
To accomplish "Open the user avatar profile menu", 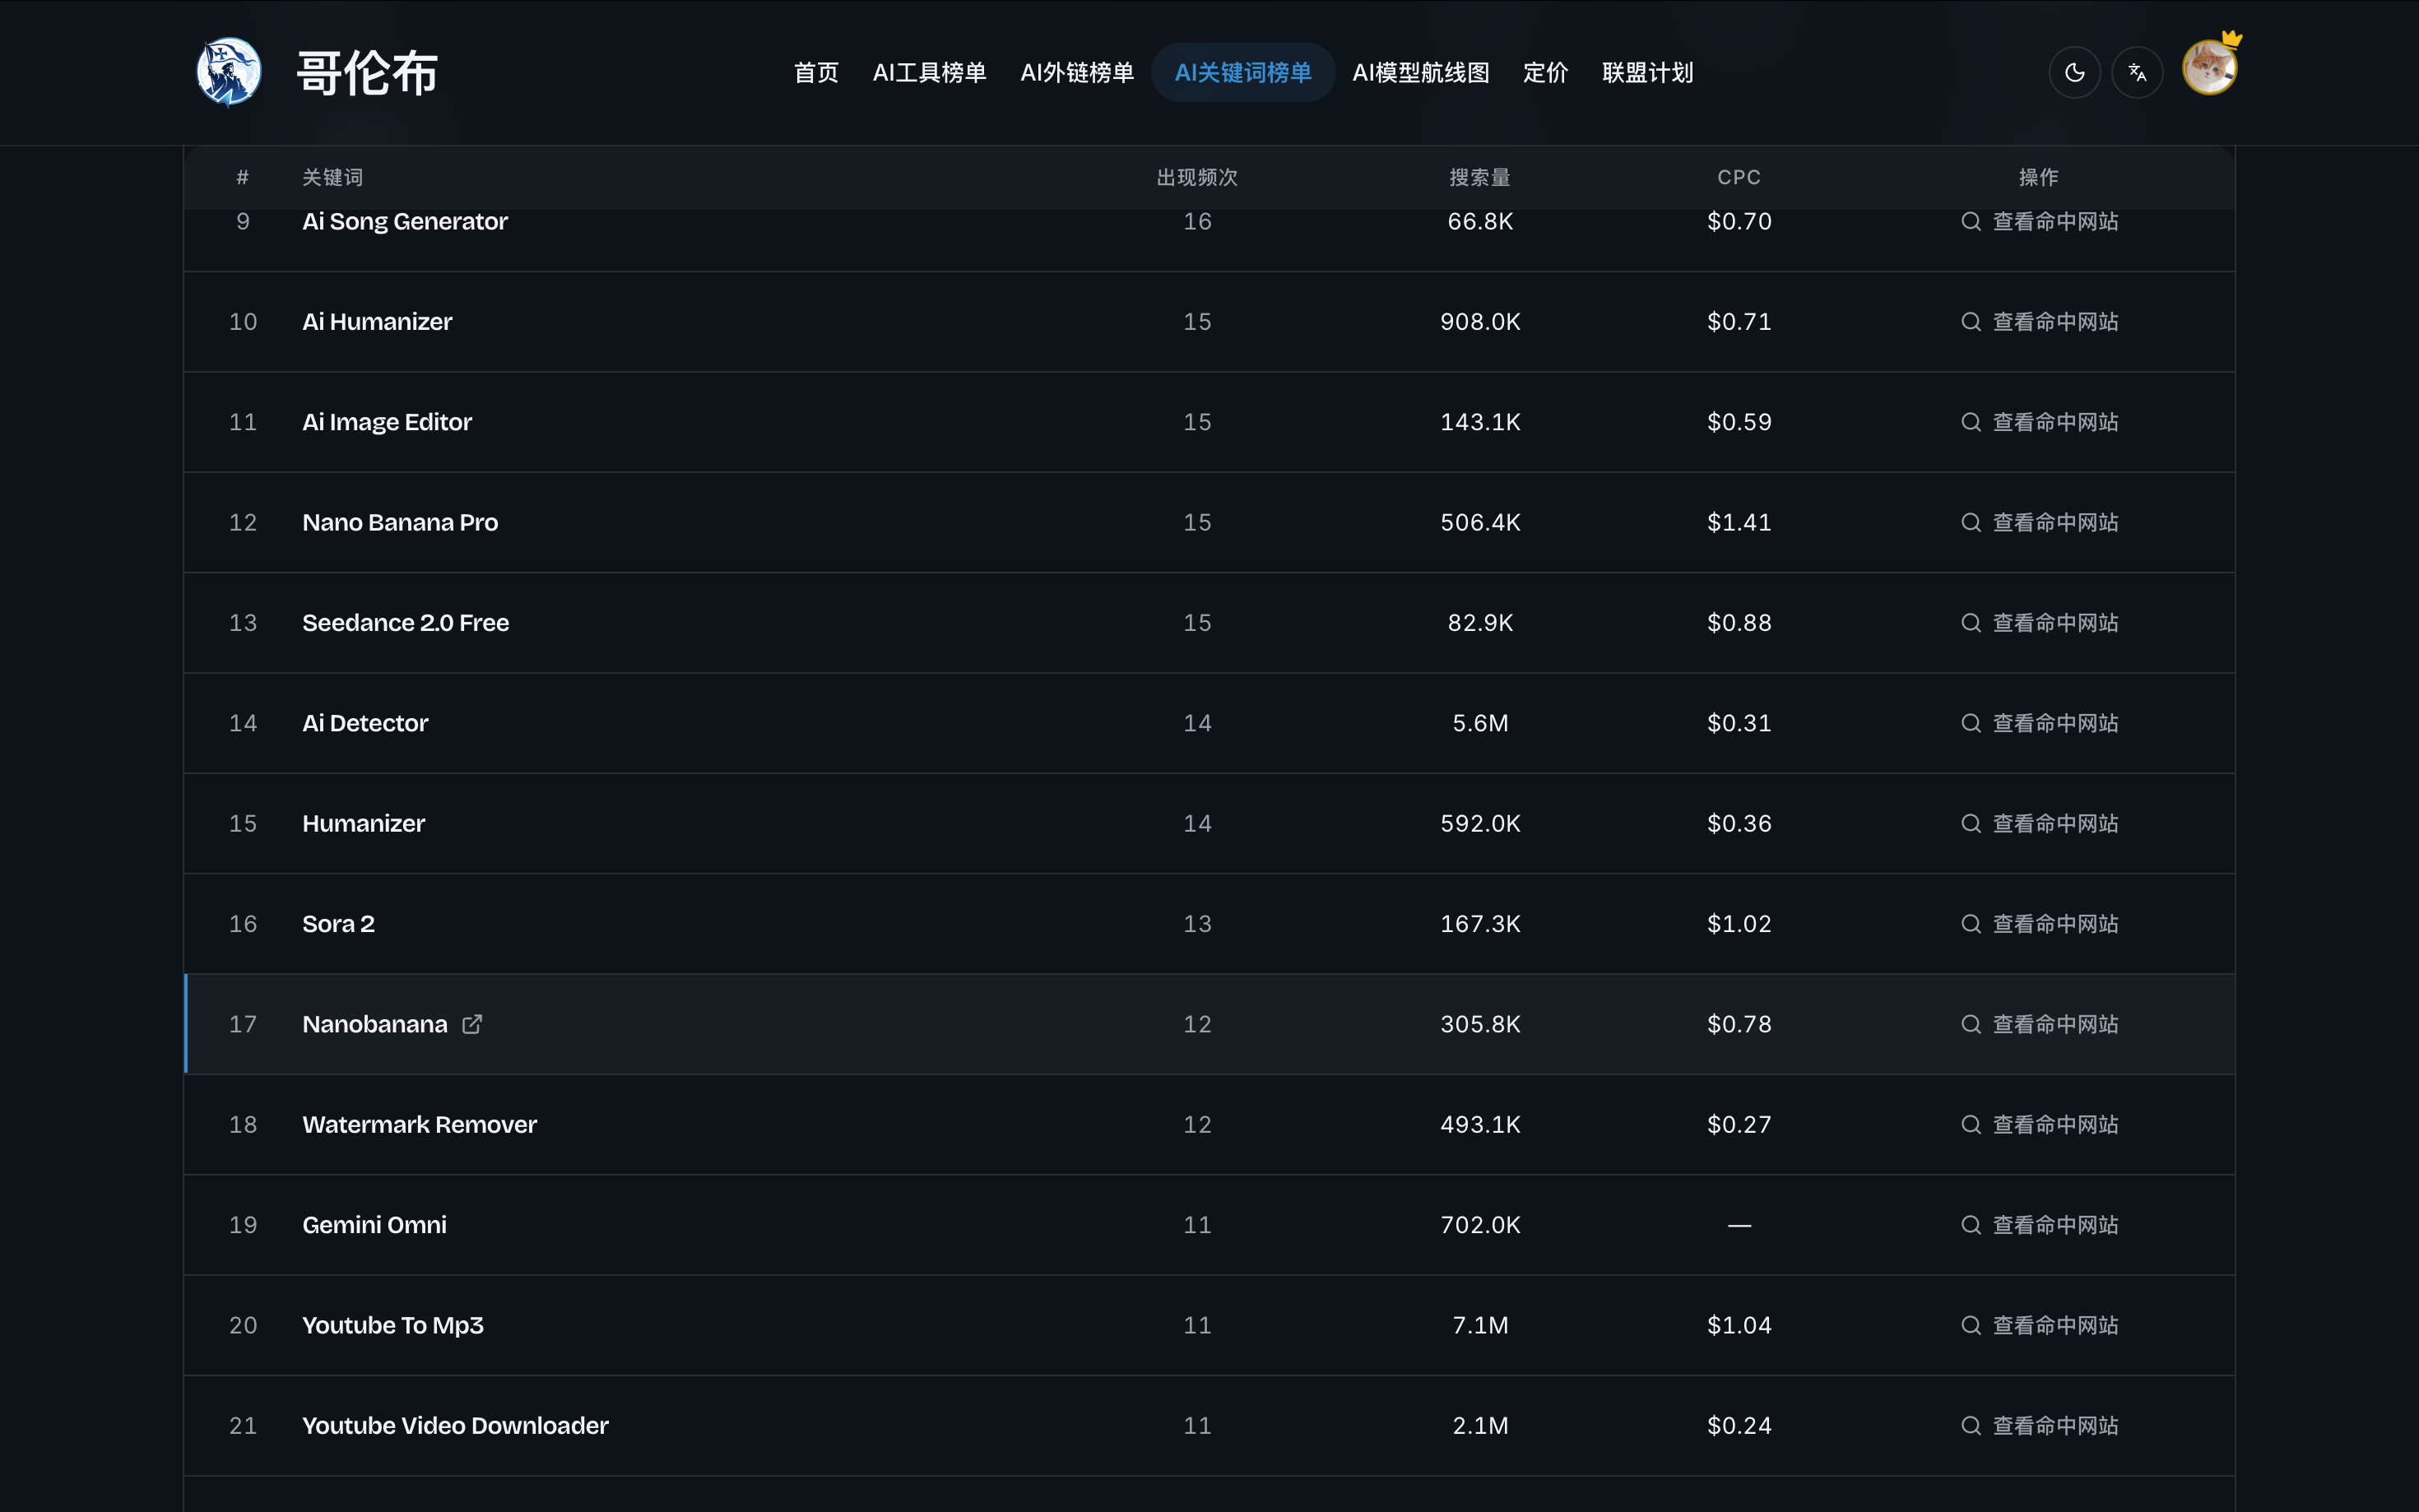I will (x=2210, y=68).
